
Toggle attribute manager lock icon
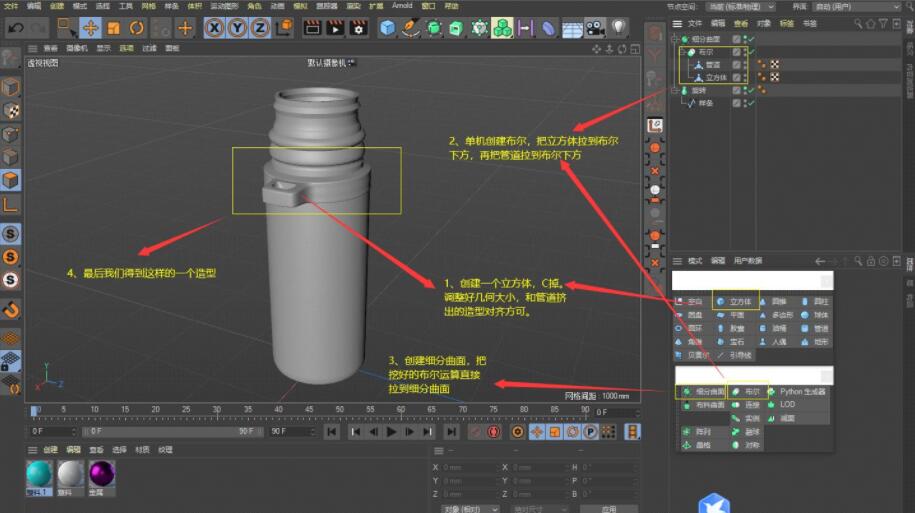(x=871, y=261)
